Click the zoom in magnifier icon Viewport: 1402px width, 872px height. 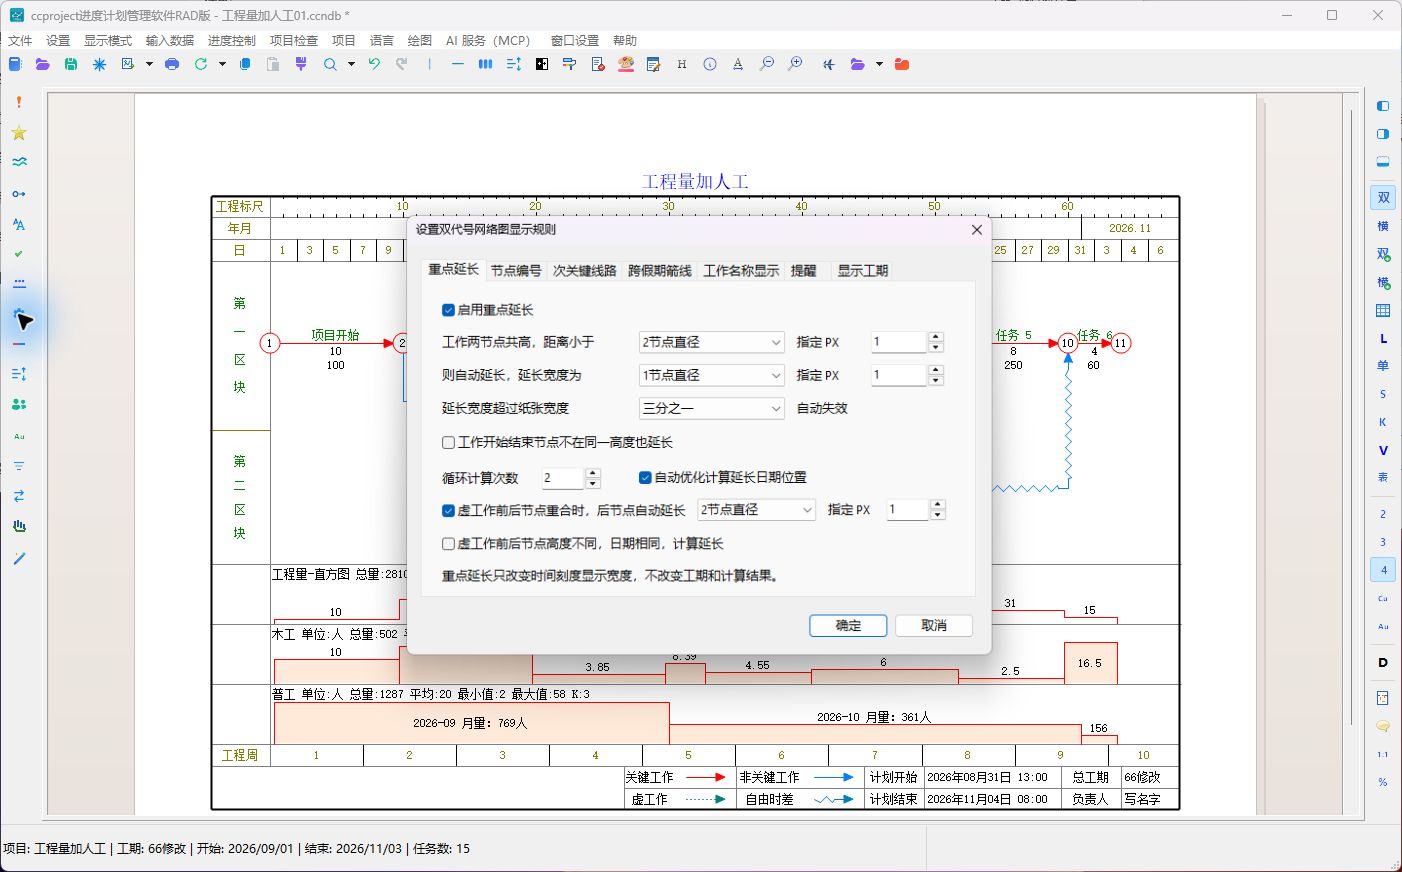(795, 64)
